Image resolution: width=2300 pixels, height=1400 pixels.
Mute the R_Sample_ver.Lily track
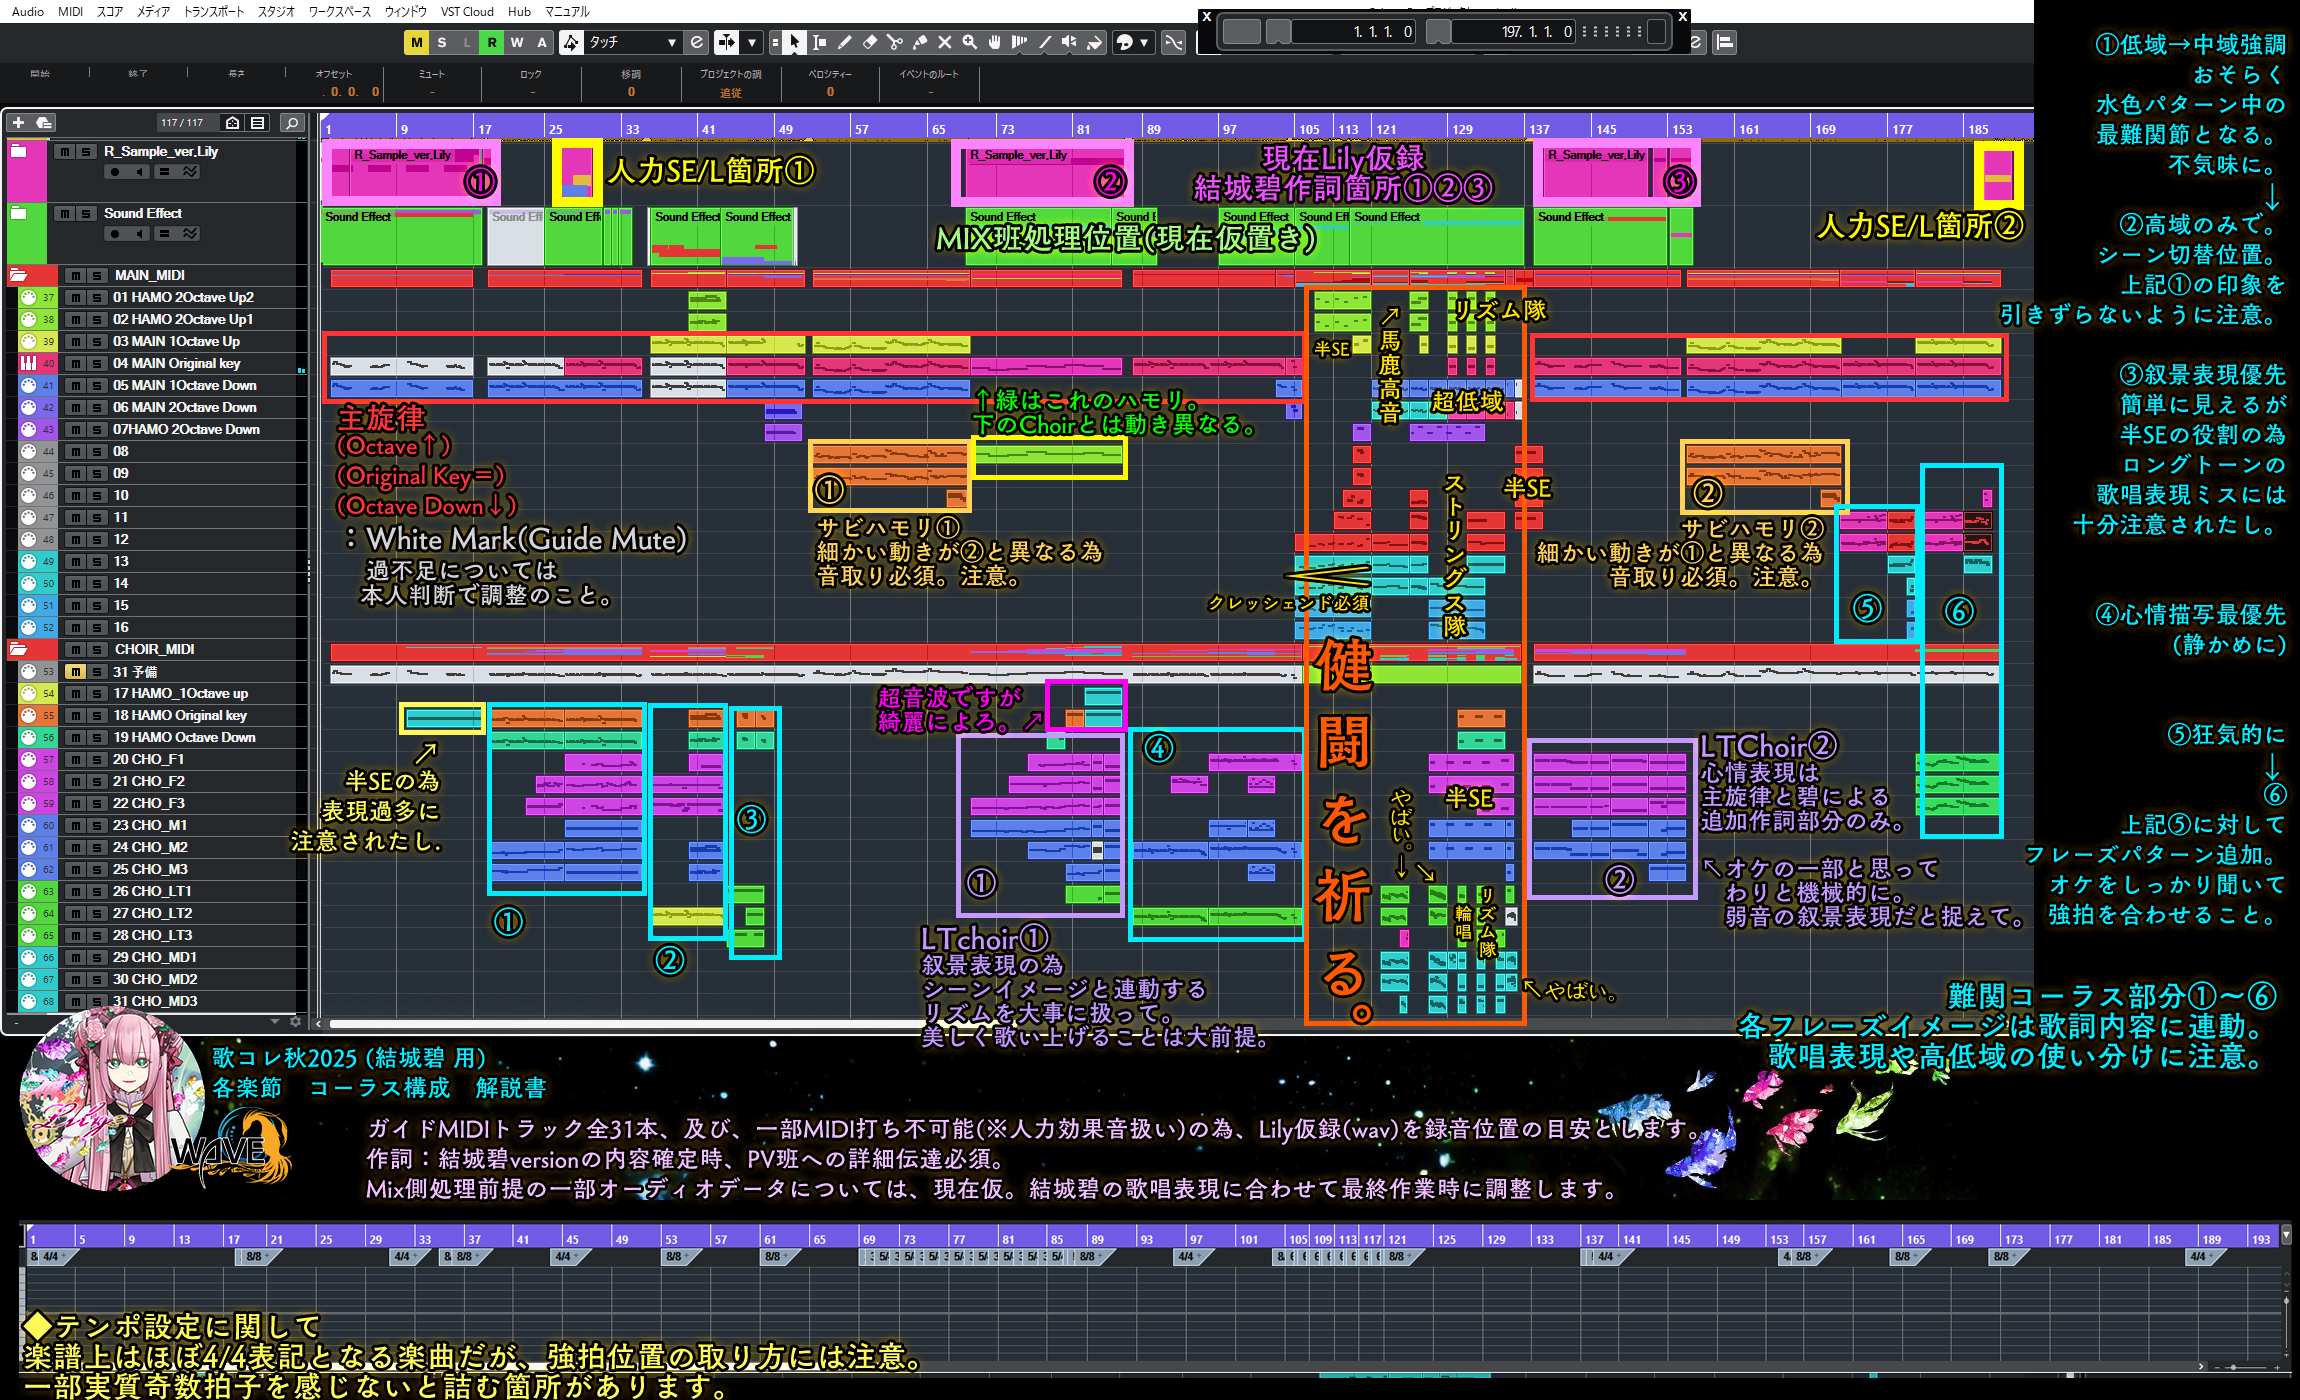[x=65, y=152]
